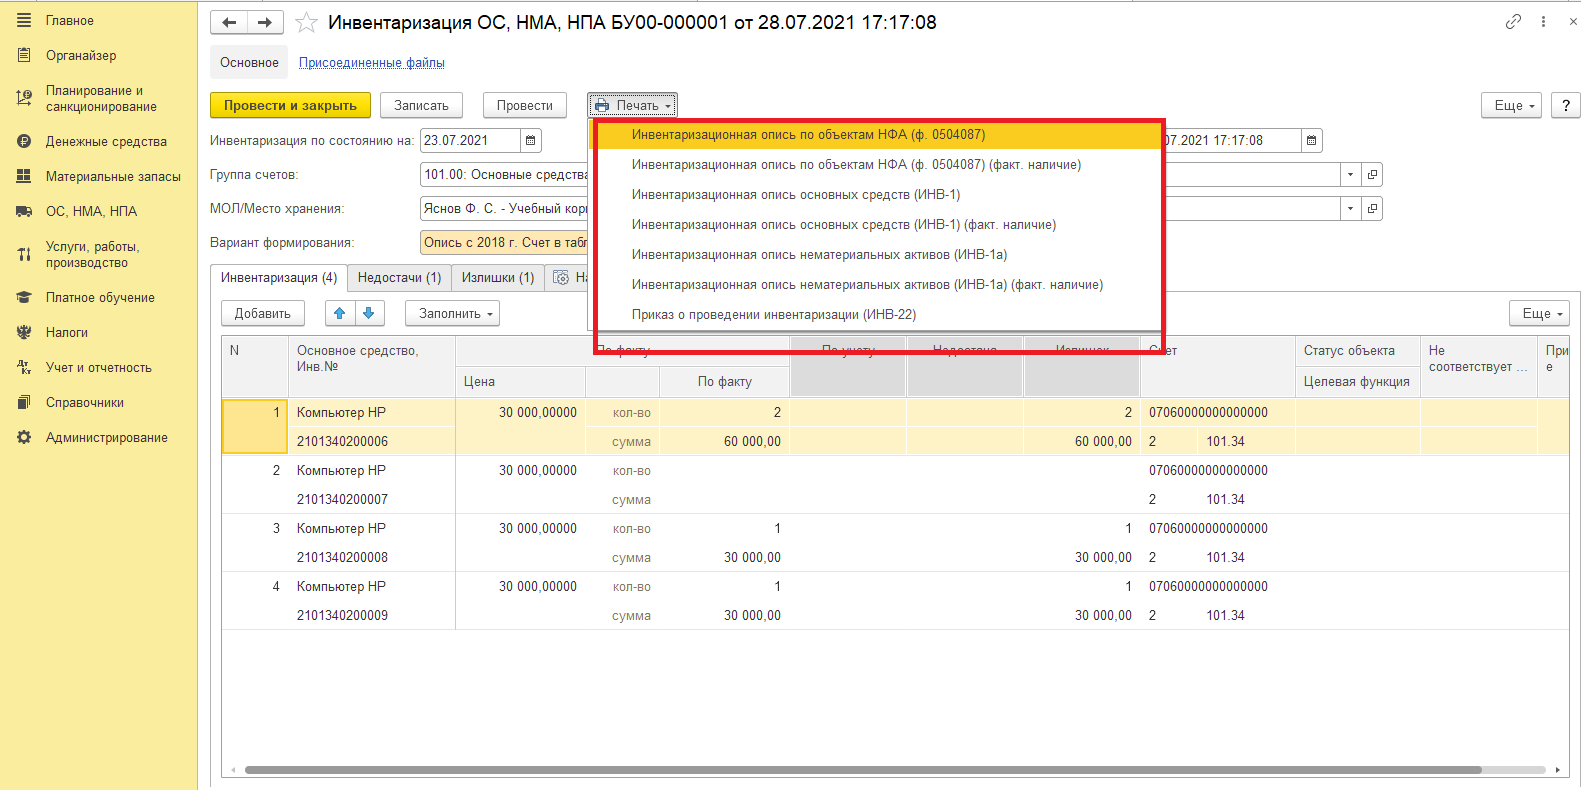The height and width of the screenshot is (790, 1581).
Task: Click the Группа счетов field
Action: 505,174
